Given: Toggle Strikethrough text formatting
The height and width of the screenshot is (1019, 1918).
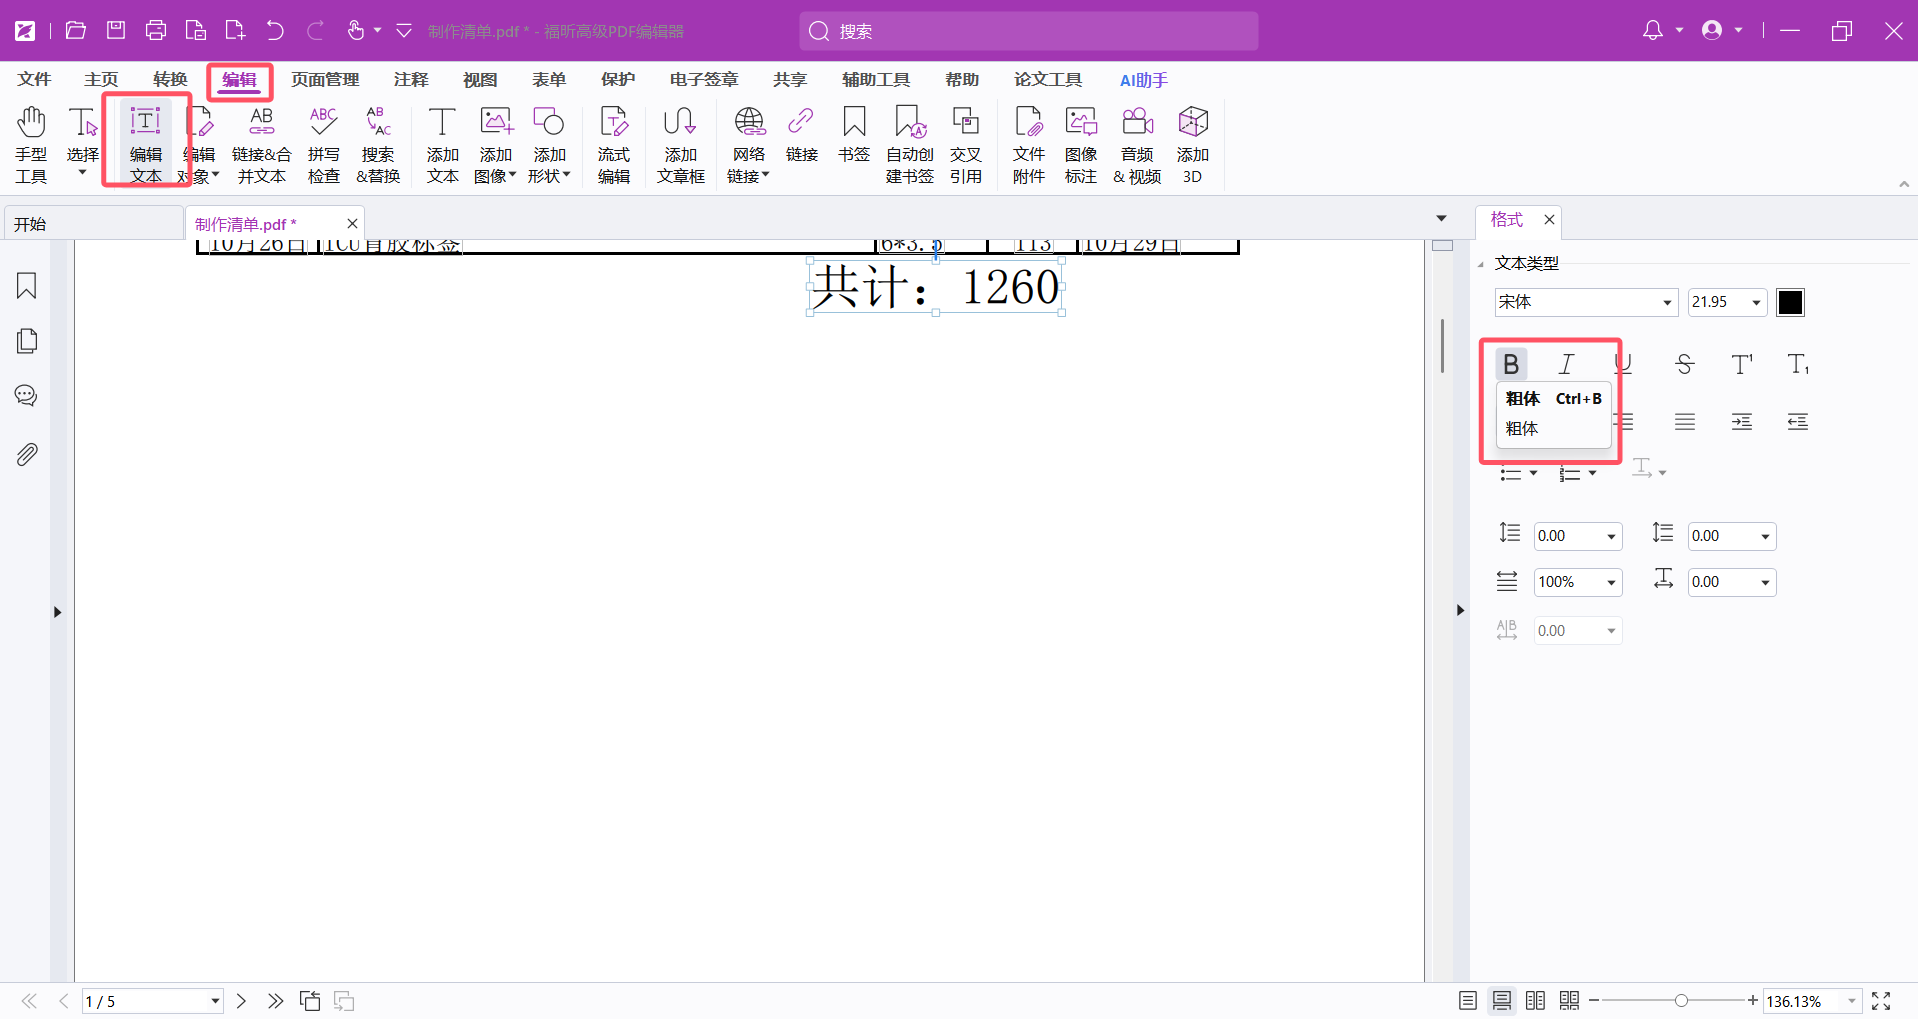Looking at the screenshot, I should coord(1684,364).
